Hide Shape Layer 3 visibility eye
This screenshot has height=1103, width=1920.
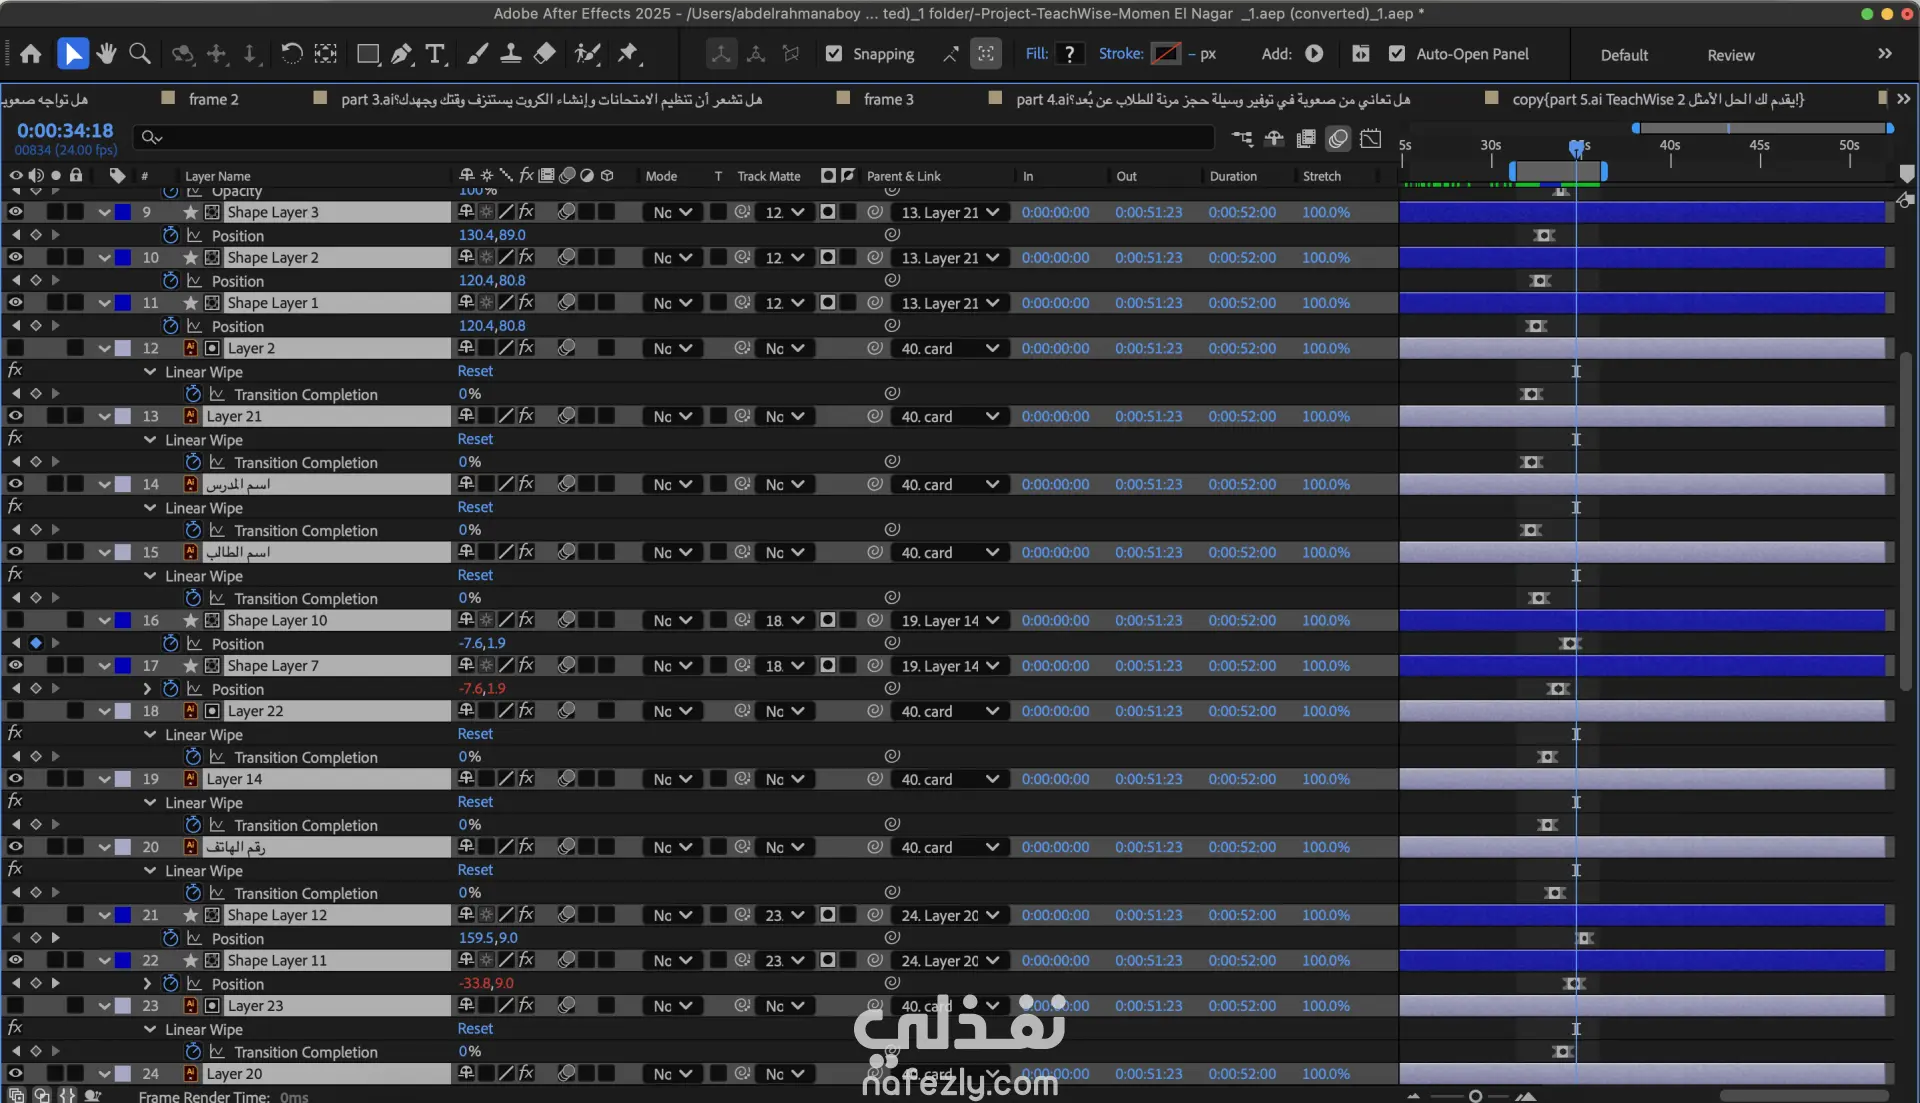point(15,212)
